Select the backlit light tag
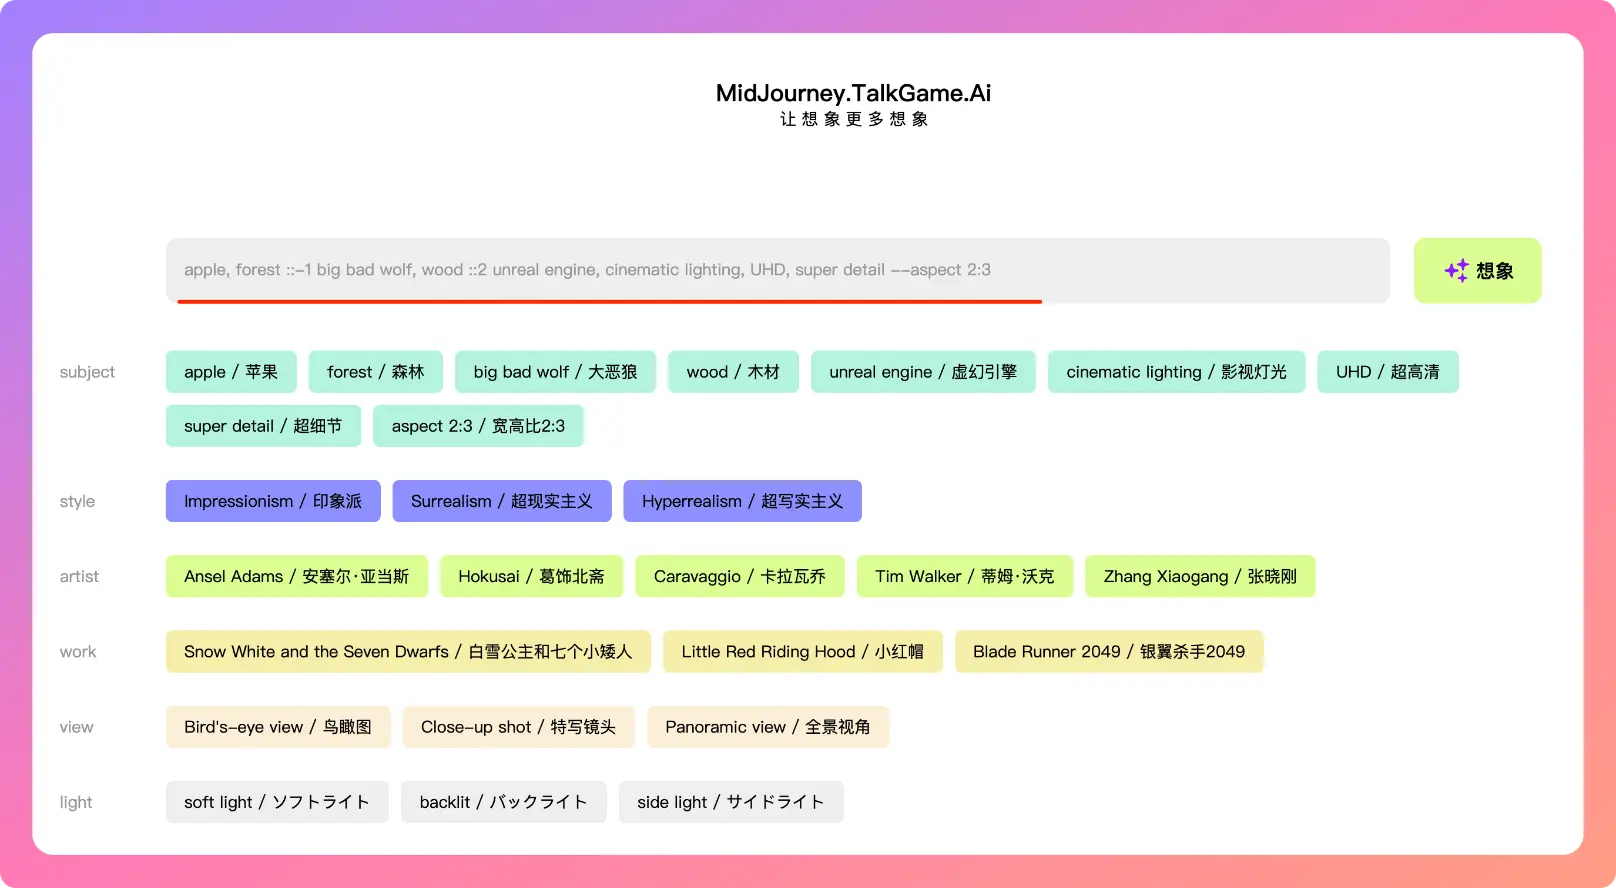1616x888 pixels. click(x=503, y=802)
